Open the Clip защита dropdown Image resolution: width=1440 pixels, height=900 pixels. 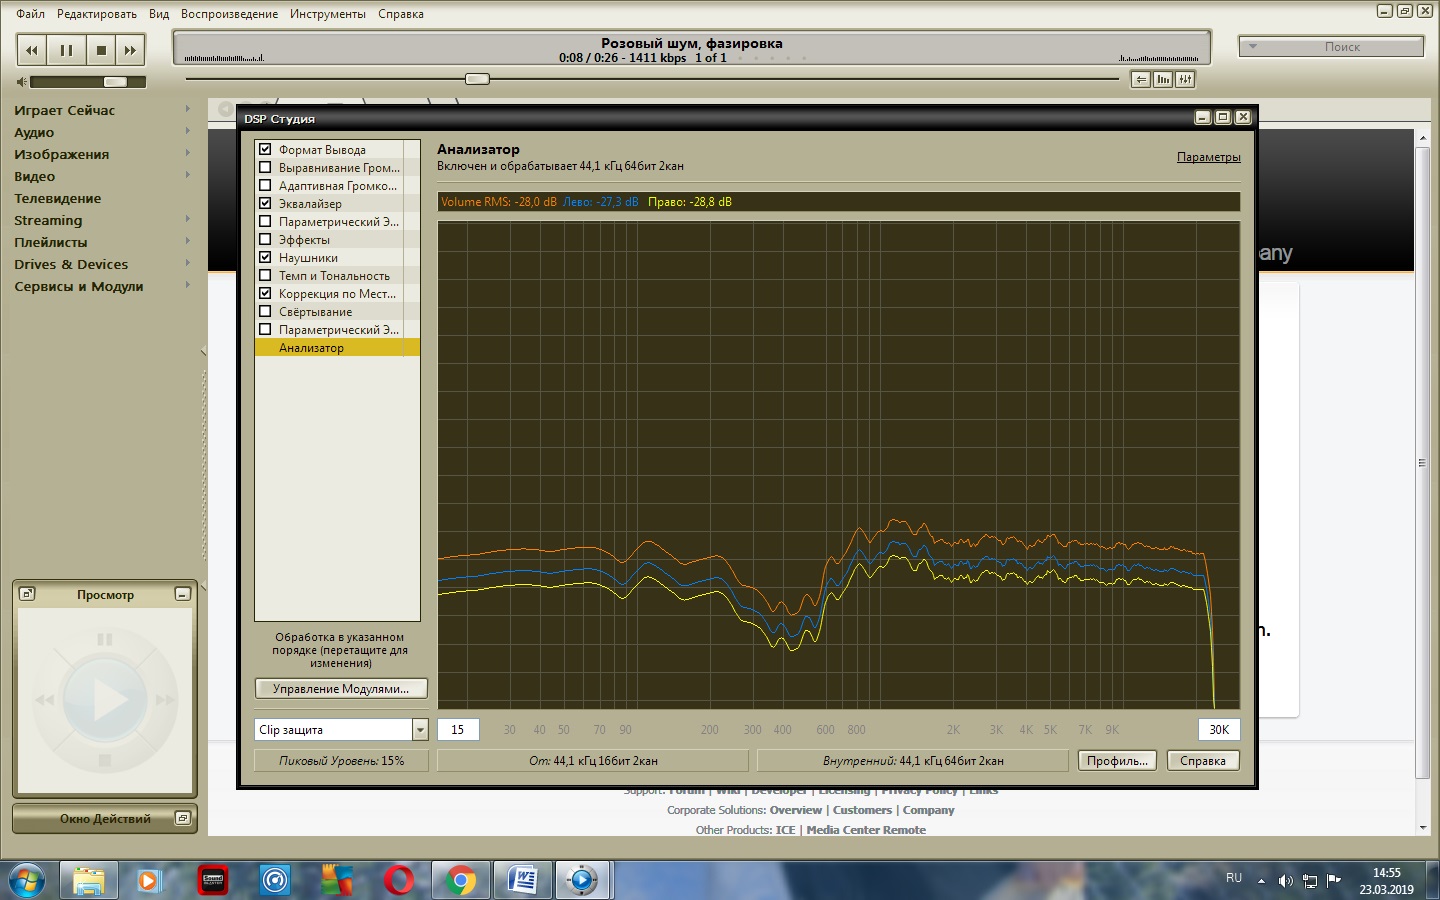(420, 730)
